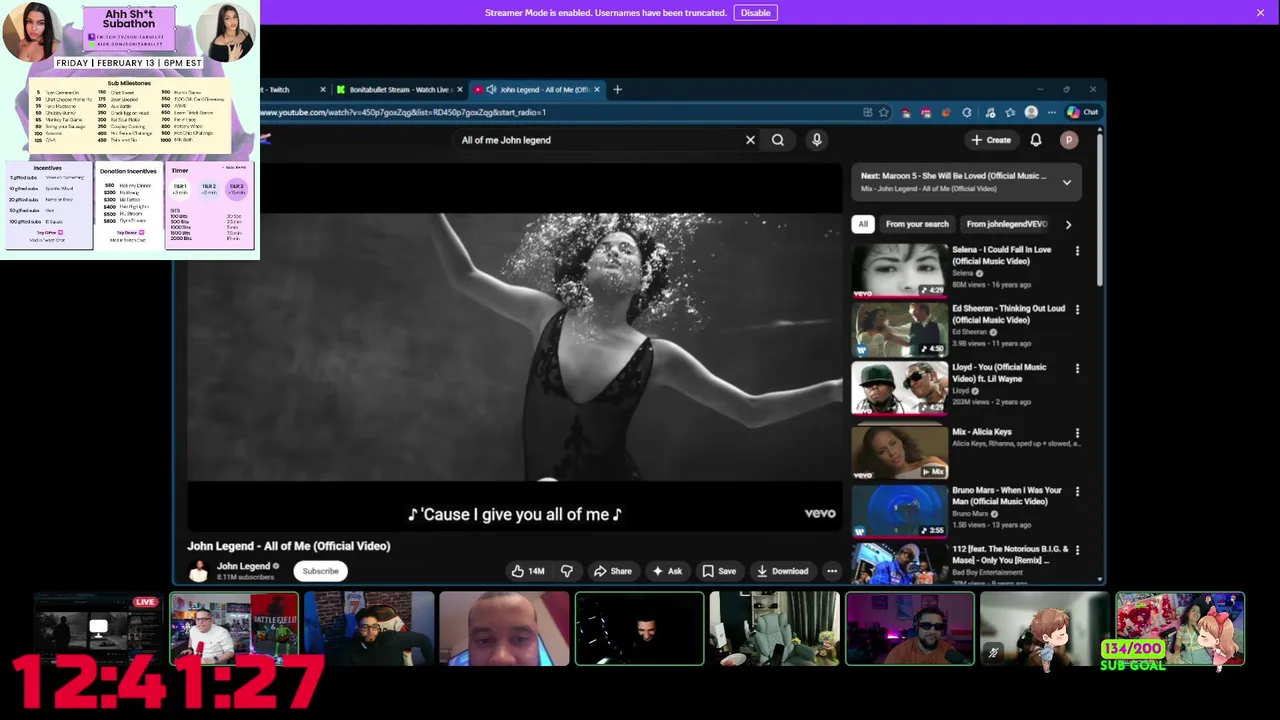Click the browser extensions puzzle icon
The image size is (1280, 720).
967,112
